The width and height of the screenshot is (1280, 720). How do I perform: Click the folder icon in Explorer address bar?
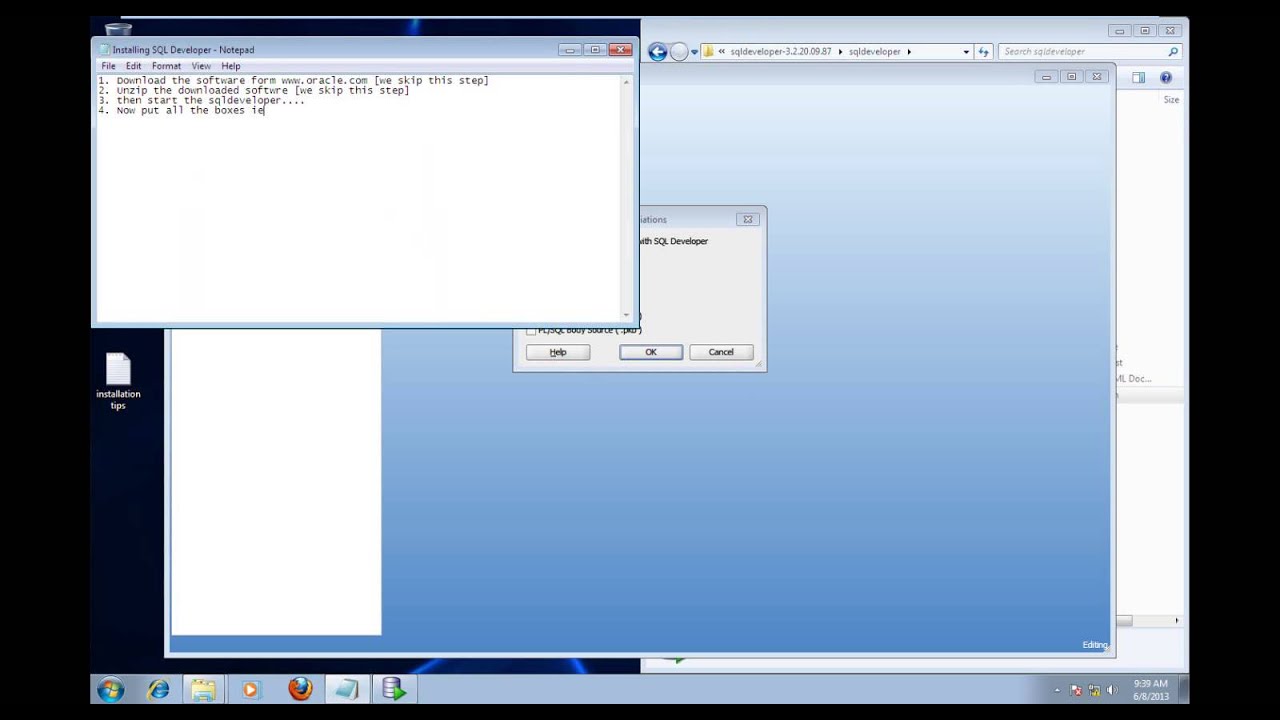[x=707, y=51]
